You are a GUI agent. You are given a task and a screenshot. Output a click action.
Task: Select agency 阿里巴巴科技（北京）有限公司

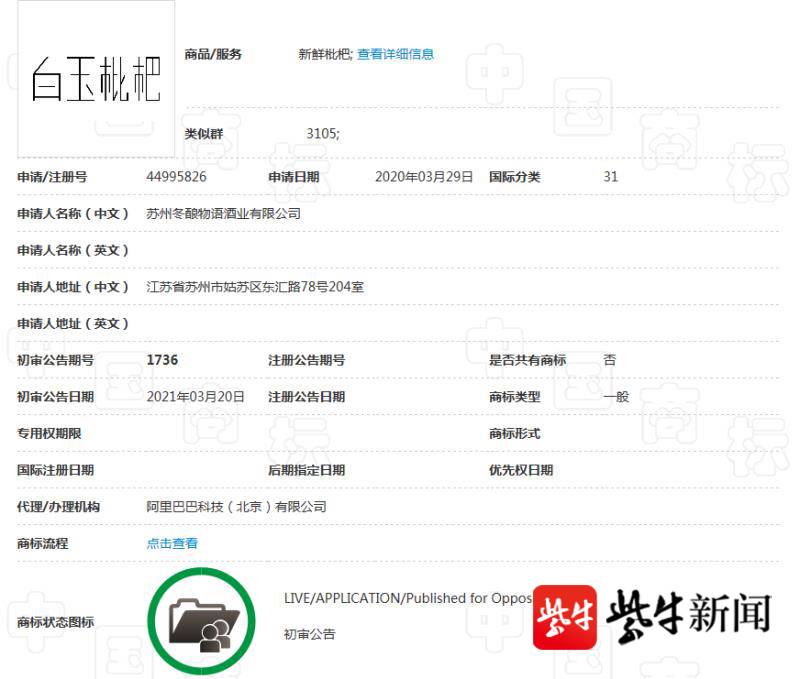[x=236, y=507]
